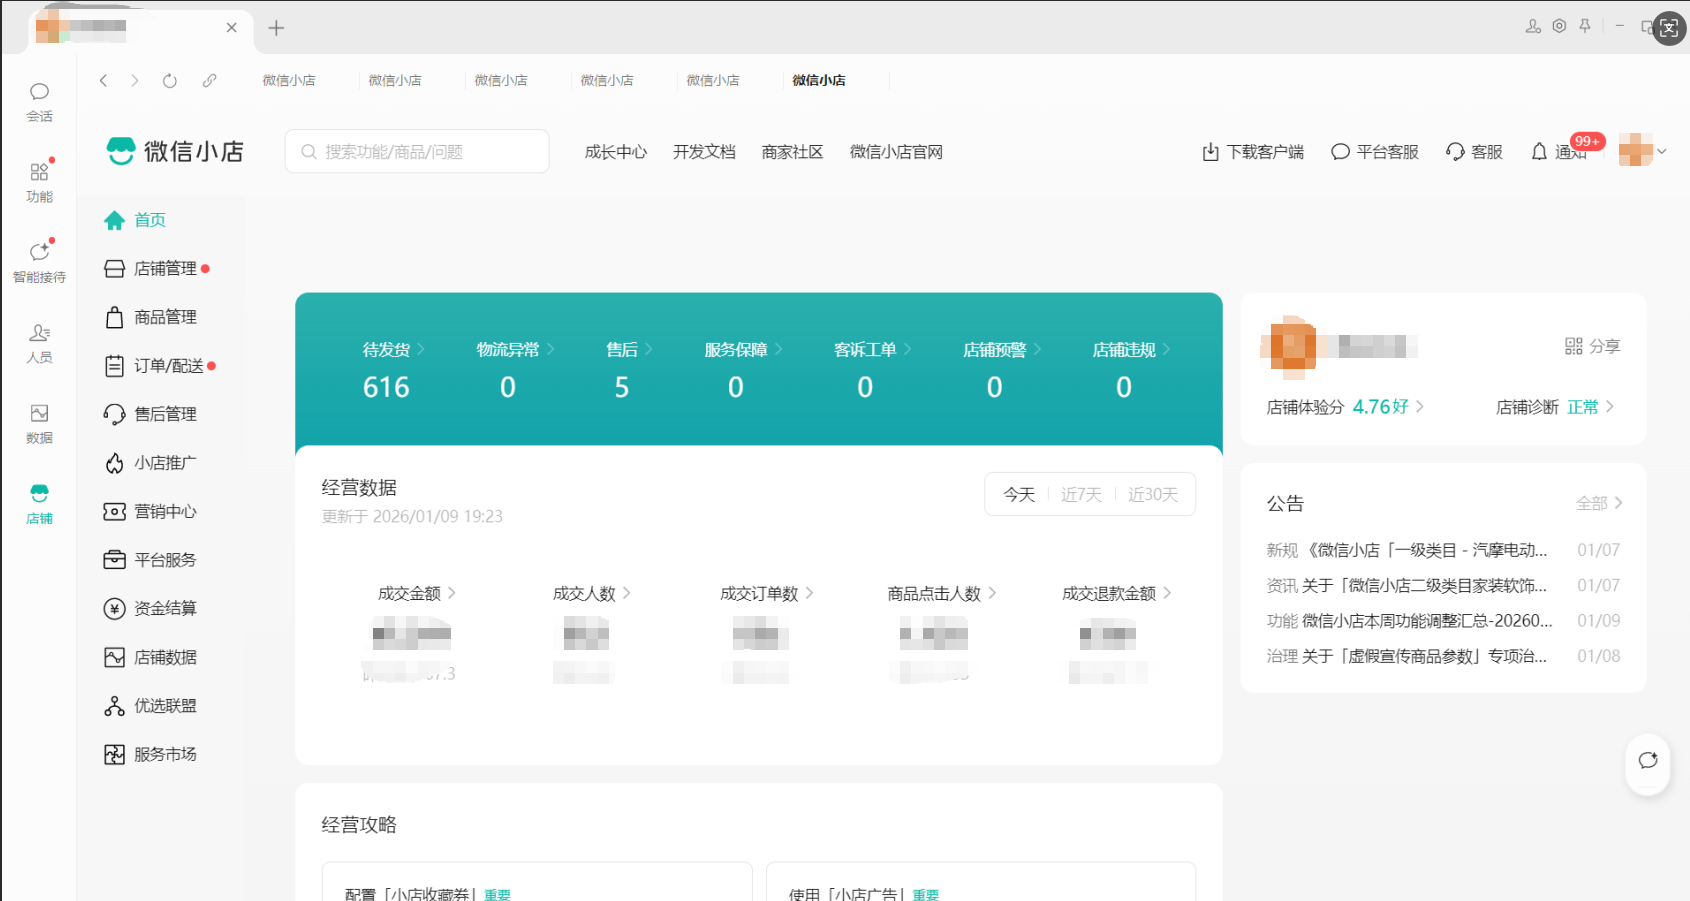This screenshot has width=1690, height=901.
Task: Select the 店铺 shop icon in left rail
Action: [x=39, y=503]
